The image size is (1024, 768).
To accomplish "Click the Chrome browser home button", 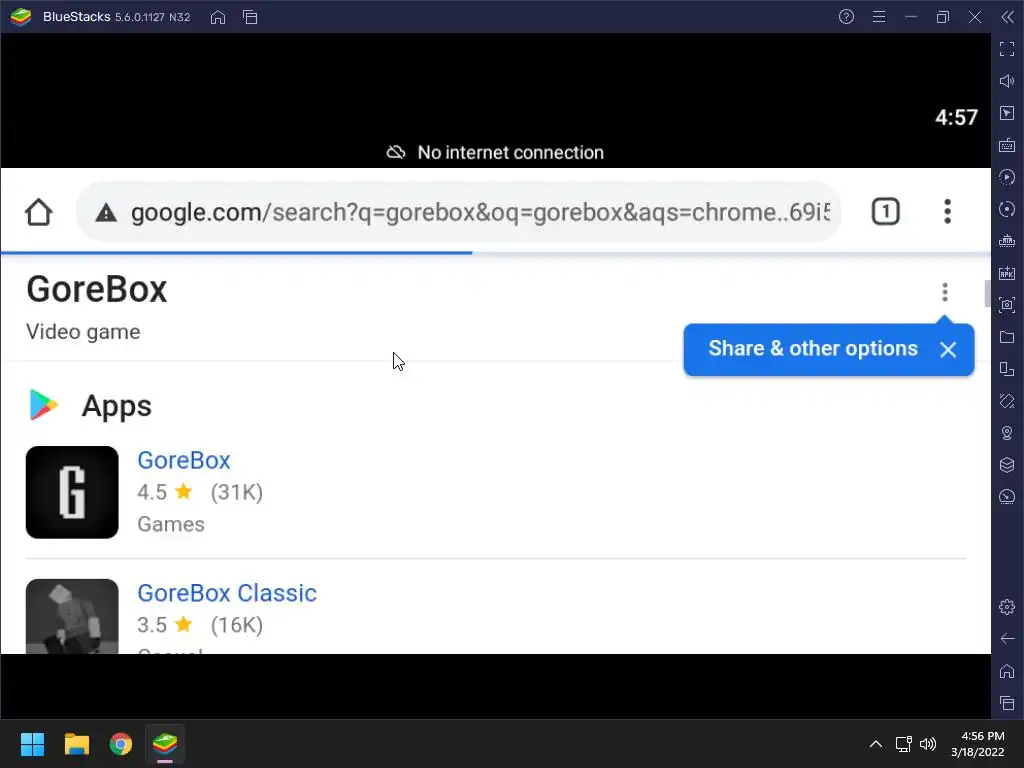I will point(39,212).
